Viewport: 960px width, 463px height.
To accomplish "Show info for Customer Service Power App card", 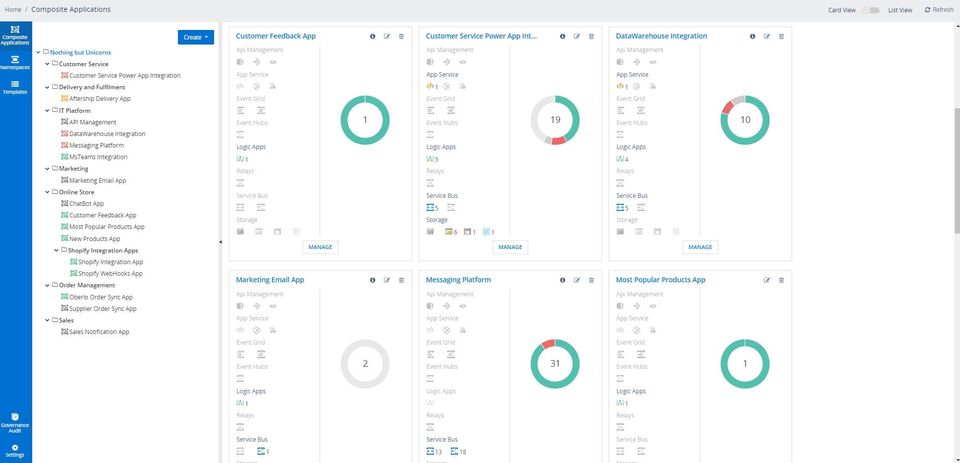I will pos(562,37).
